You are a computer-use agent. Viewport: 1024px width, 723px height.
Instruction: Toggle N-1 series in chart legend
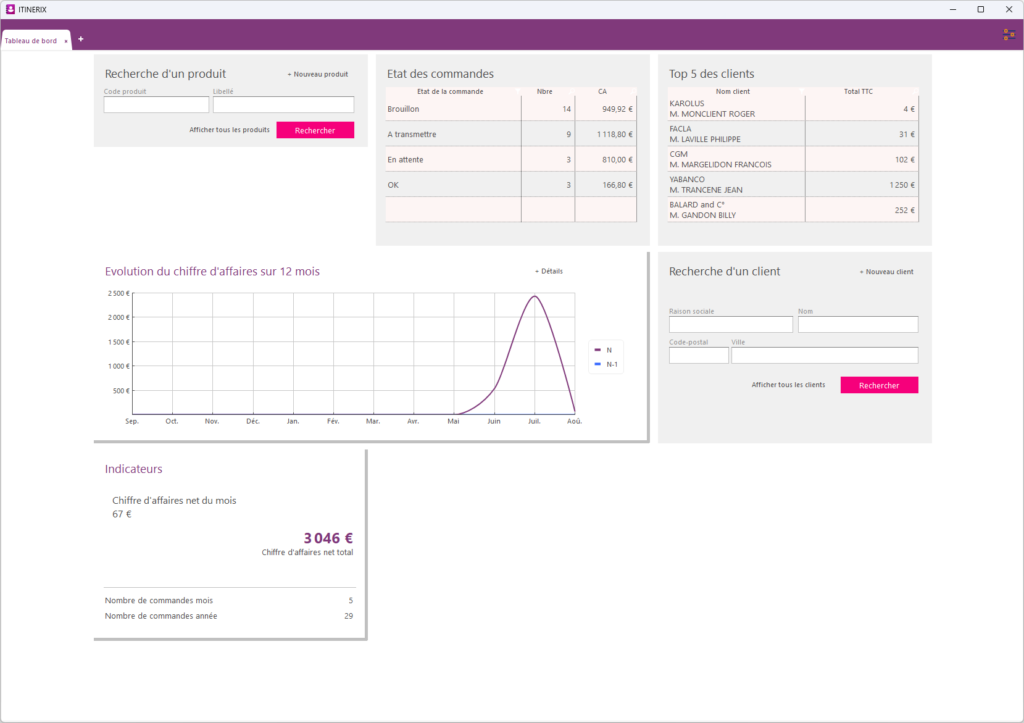606,364
